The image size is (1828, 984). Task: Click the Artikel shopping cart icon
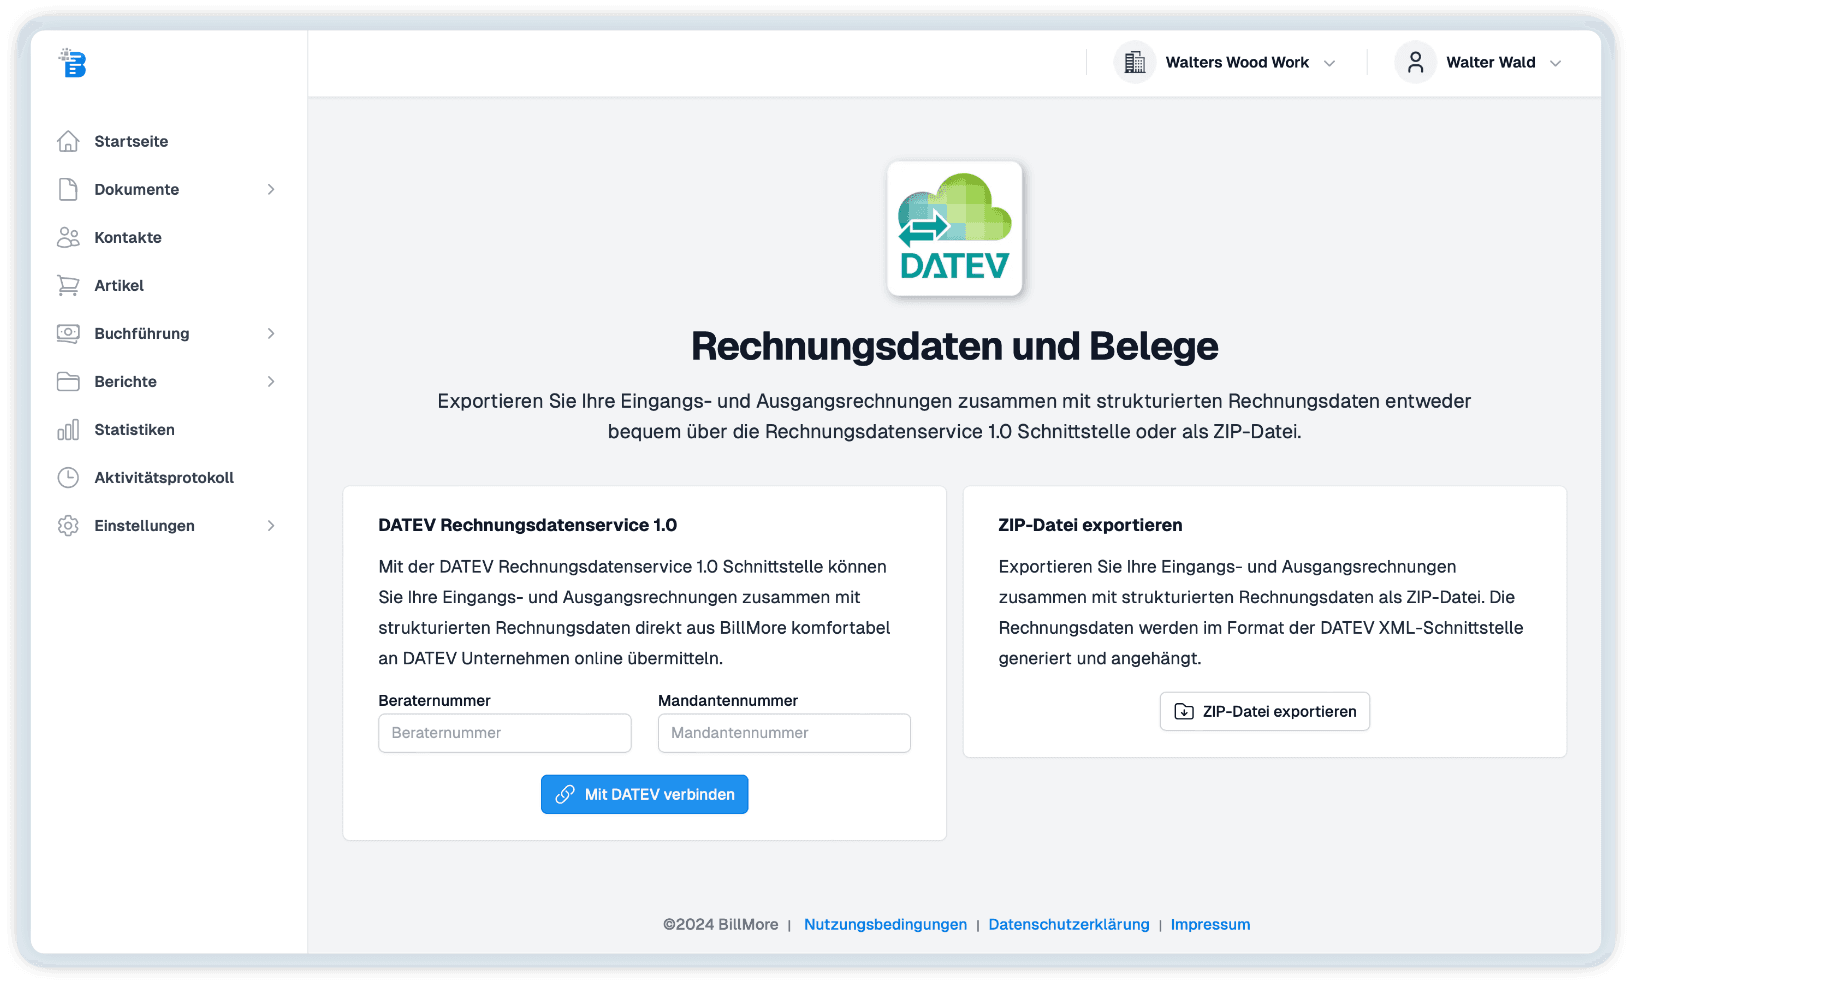68,285
